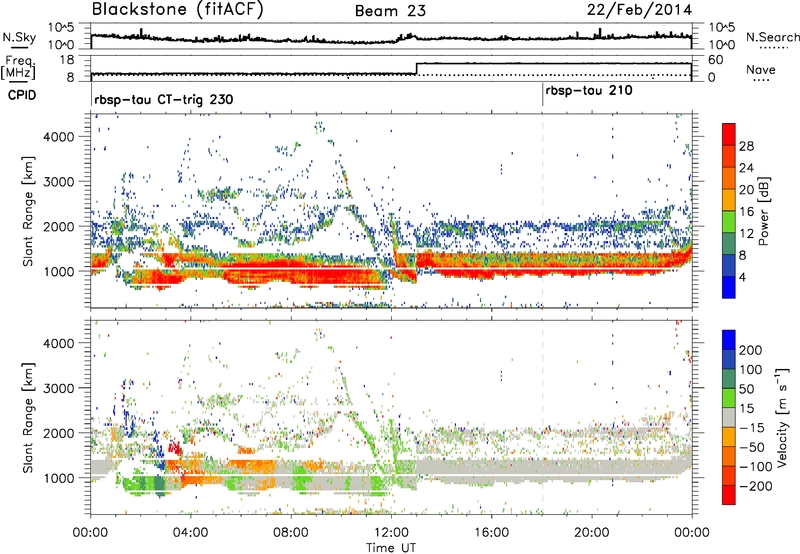Click the 28 value on Power colorbar

coord(746,146)
